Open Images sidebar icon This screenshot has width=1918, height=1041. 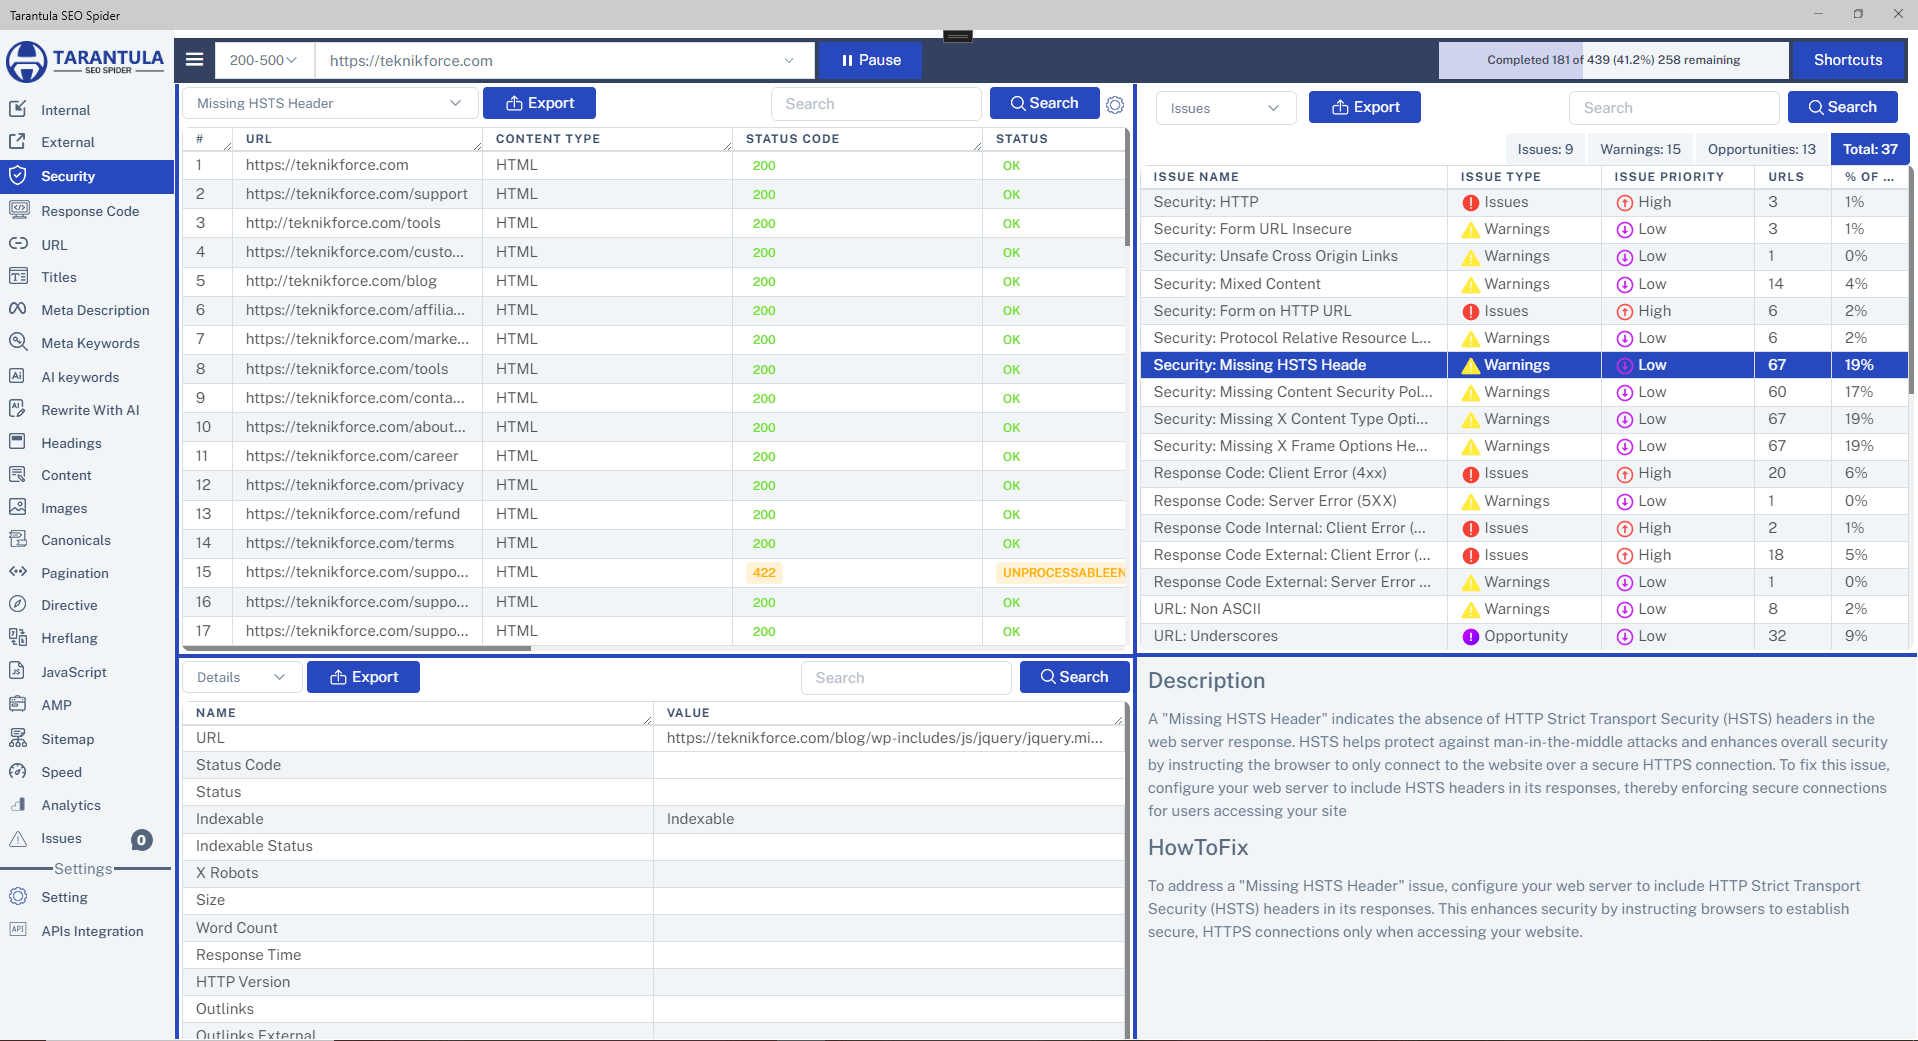pos(18,508)
